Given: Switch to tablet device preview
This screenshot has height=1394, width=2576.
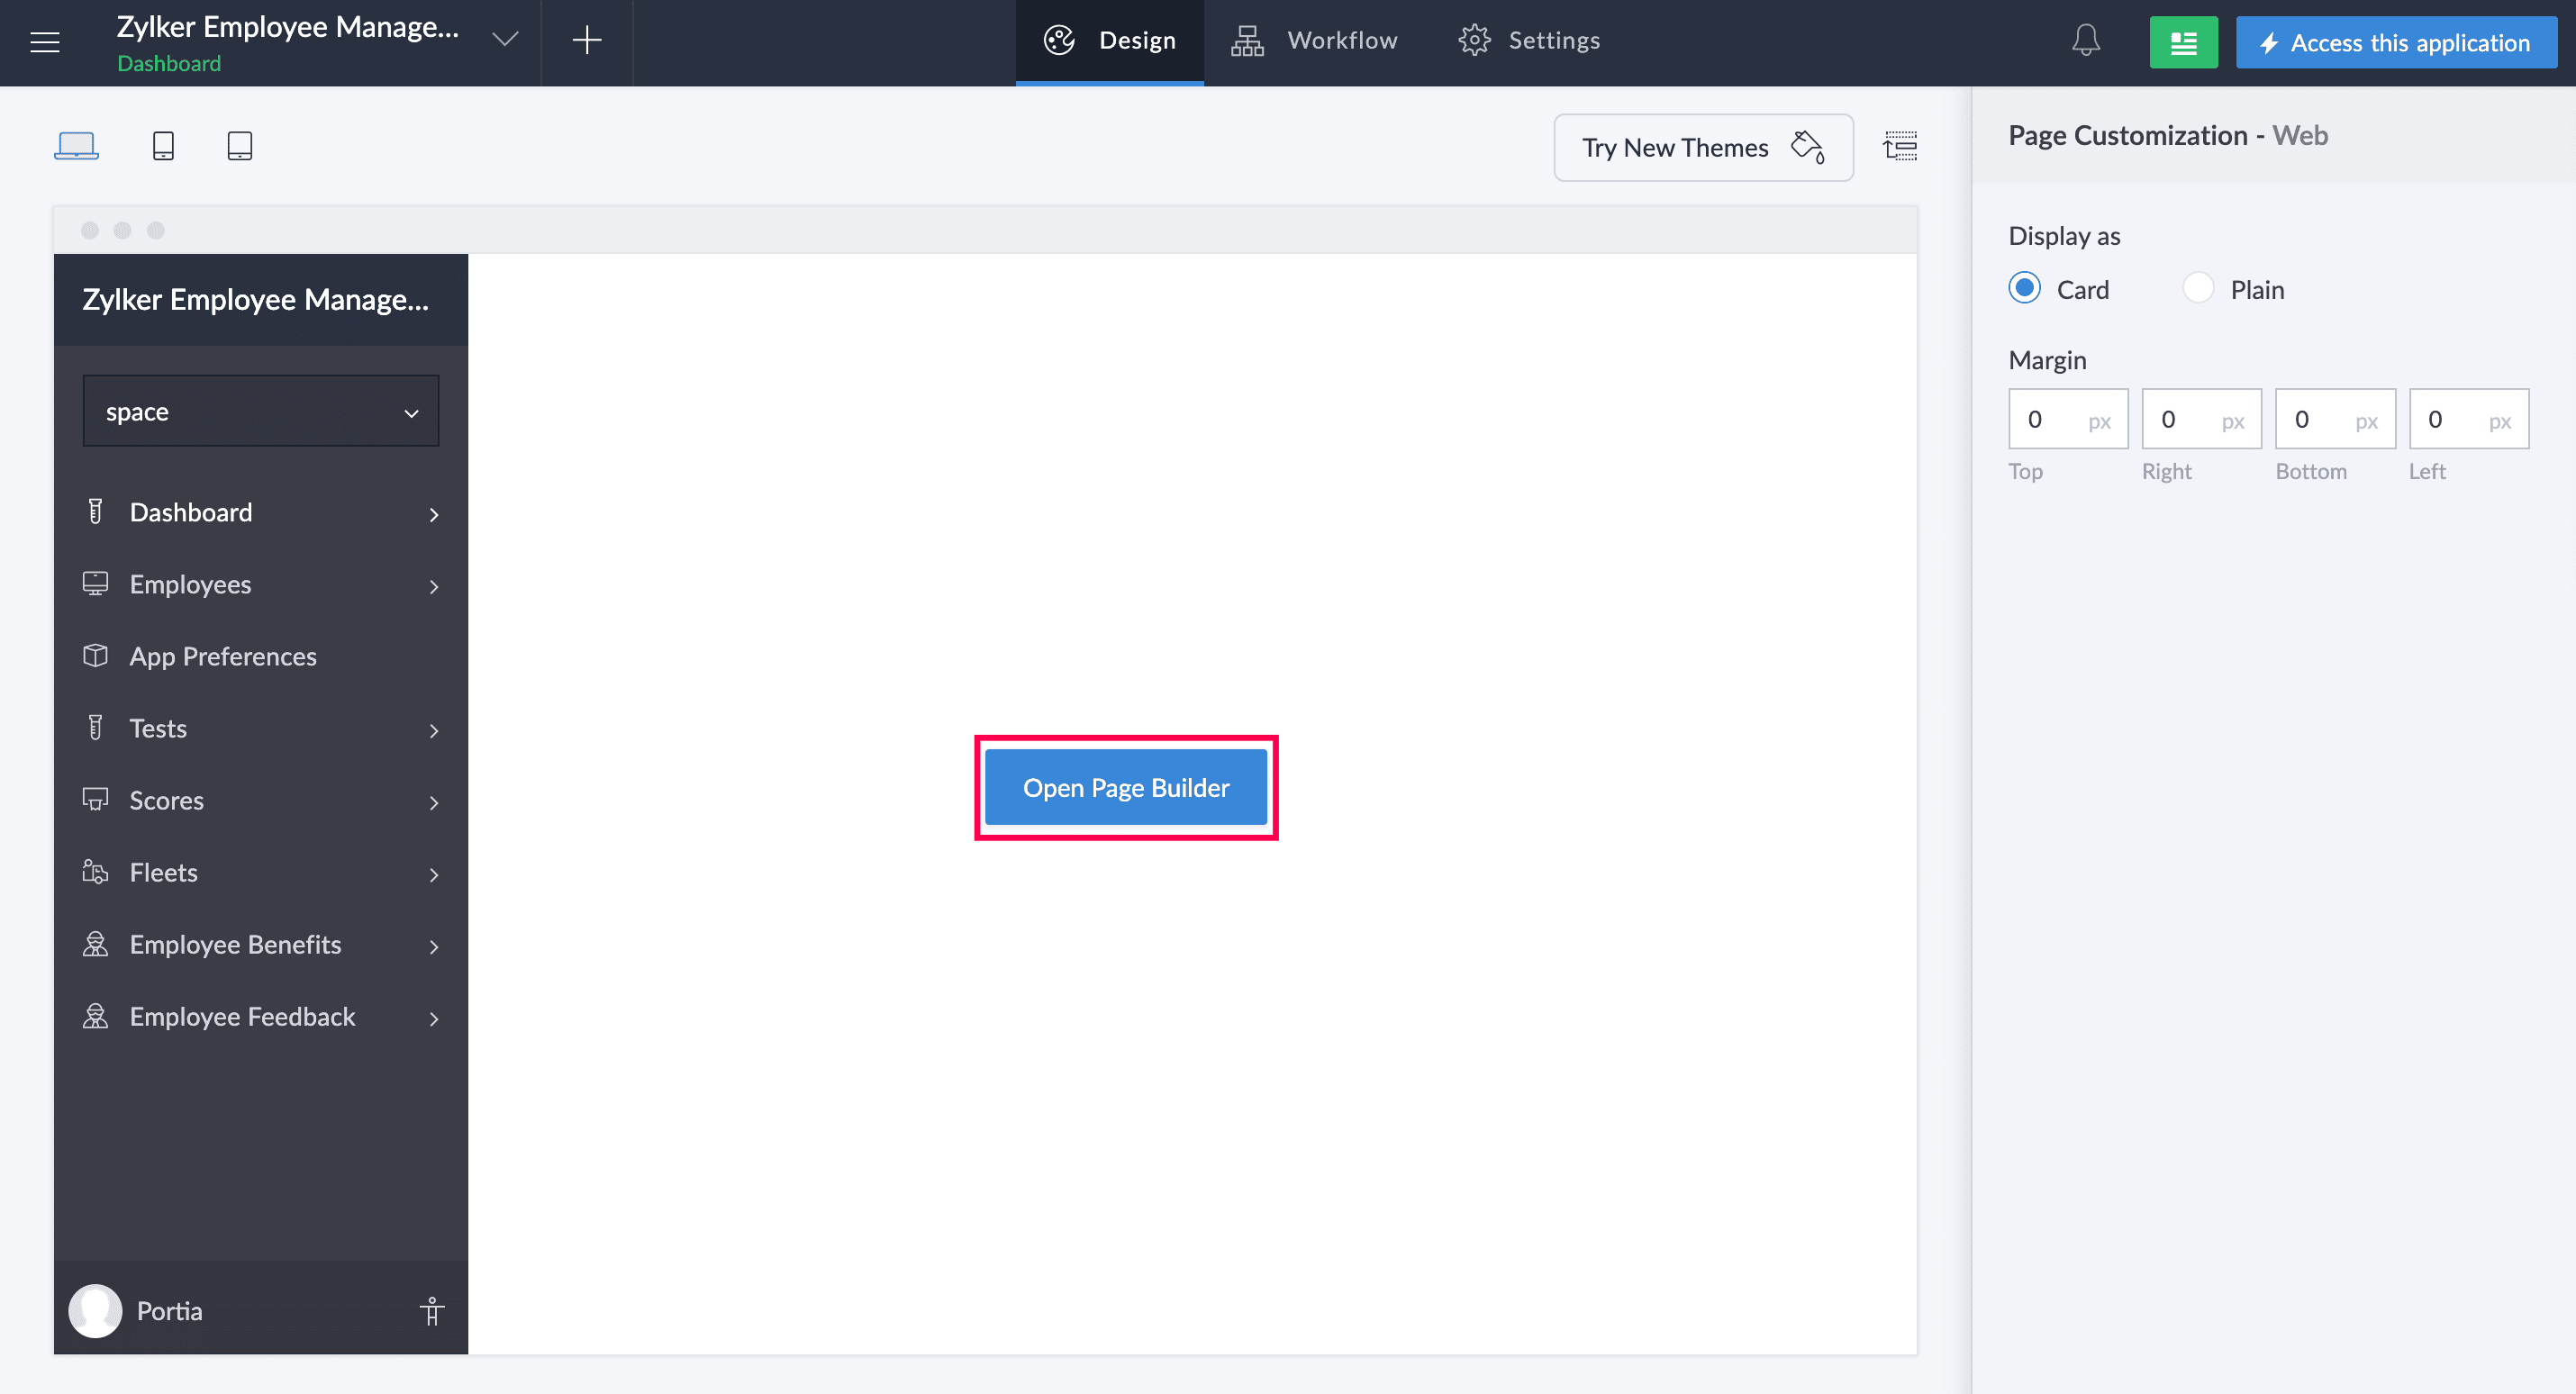Looking at the screenshot, I should pyautogui.click(x=240, y=146).
